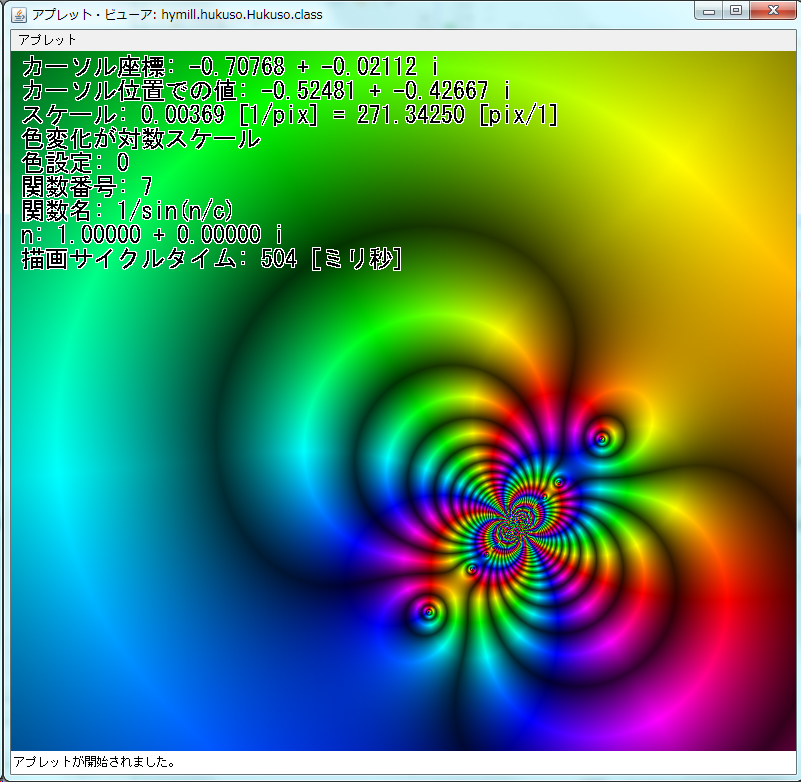Click the 色設定: 0 text
The width and height of the screenshot is (801, 782).
click(76, 163)
